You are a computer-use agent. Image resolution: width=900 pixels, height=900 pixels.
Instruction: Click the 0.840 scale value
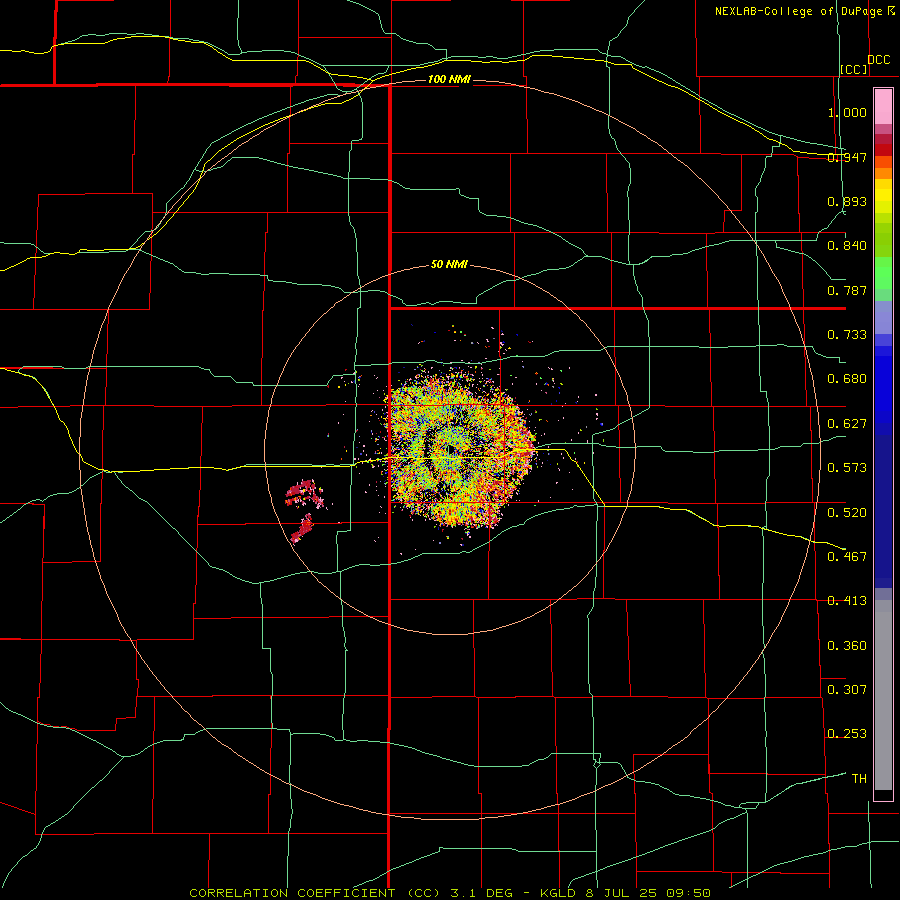pyautogui.click(x=847, y=246)
